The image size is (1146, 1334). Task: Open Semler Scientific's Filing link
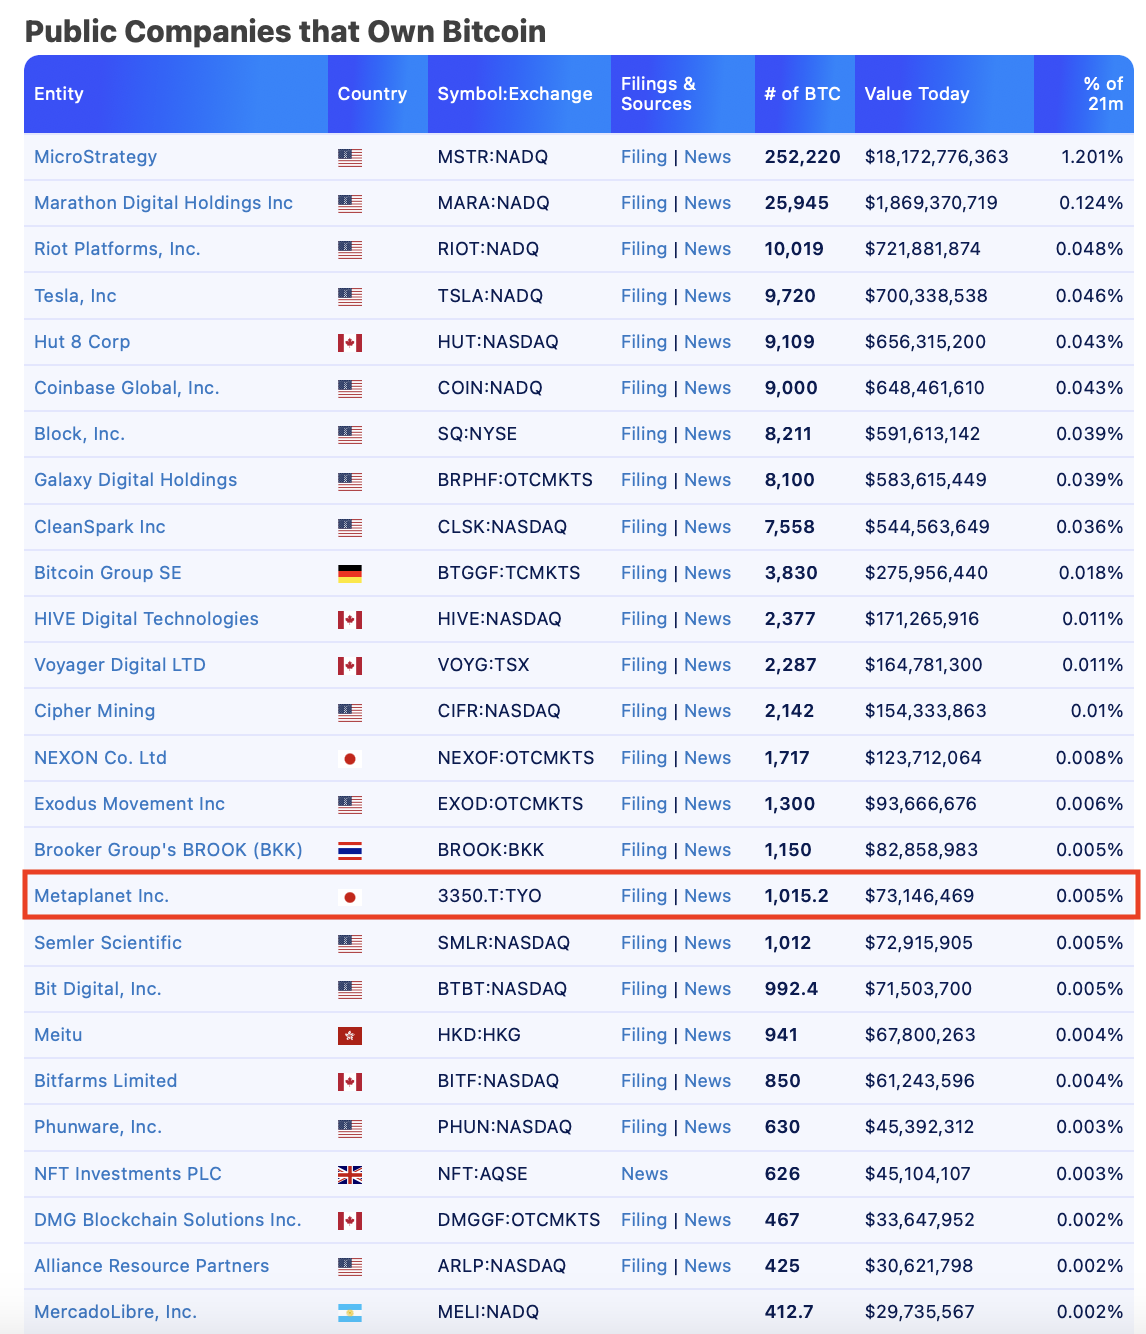pyautogui.click(x=643, y=943)
